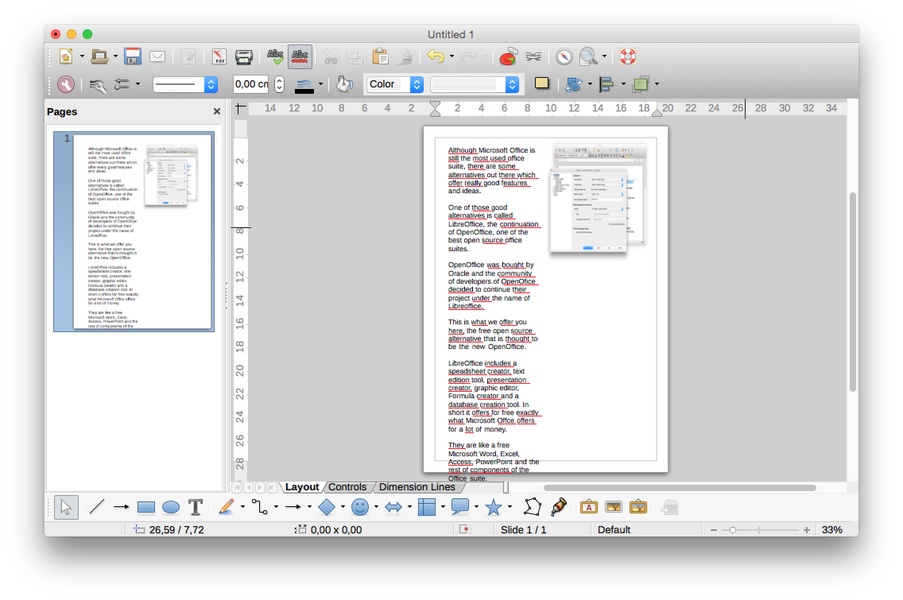Click the Area fill paint bucket icon

coord(344,84)
